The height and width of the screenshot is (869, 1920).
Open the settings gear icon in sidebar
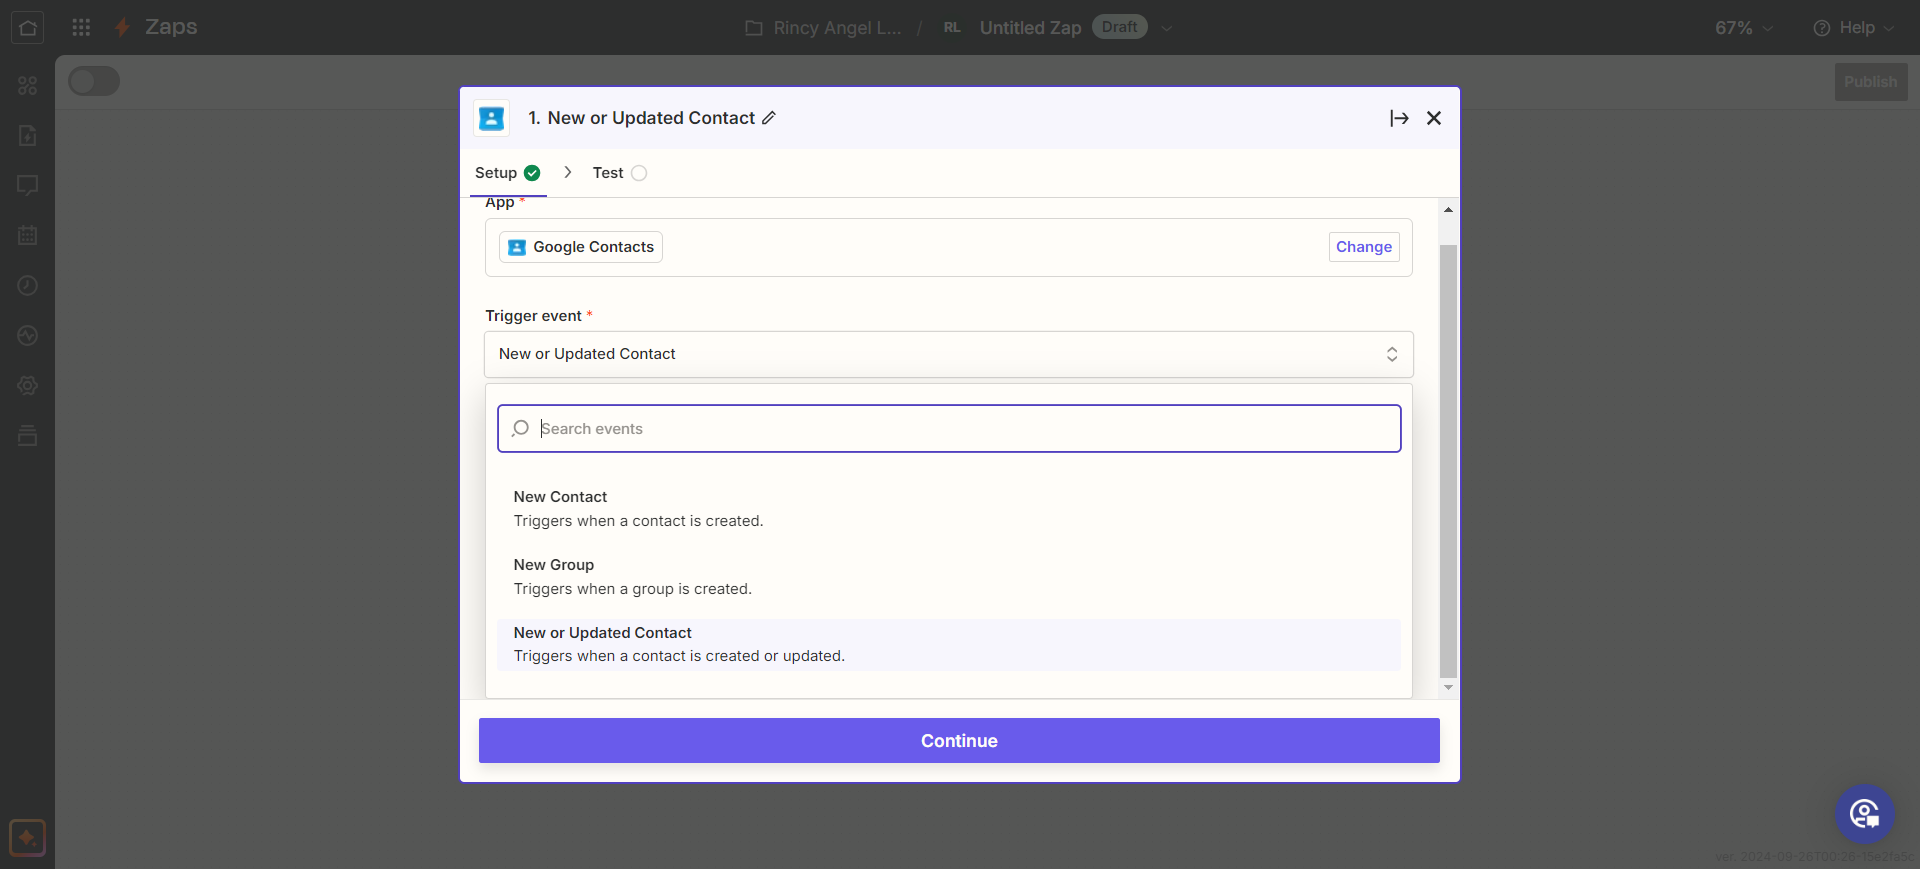click(x=28, y=386)
